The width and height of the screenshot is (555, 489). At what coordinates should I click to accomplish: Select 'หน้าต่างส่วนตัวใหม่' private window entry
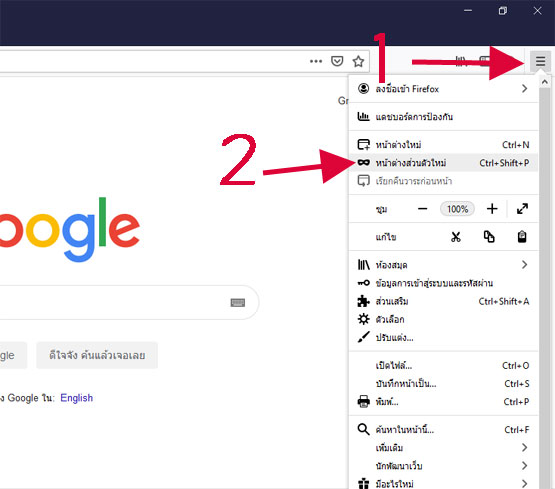coord(443,163)
